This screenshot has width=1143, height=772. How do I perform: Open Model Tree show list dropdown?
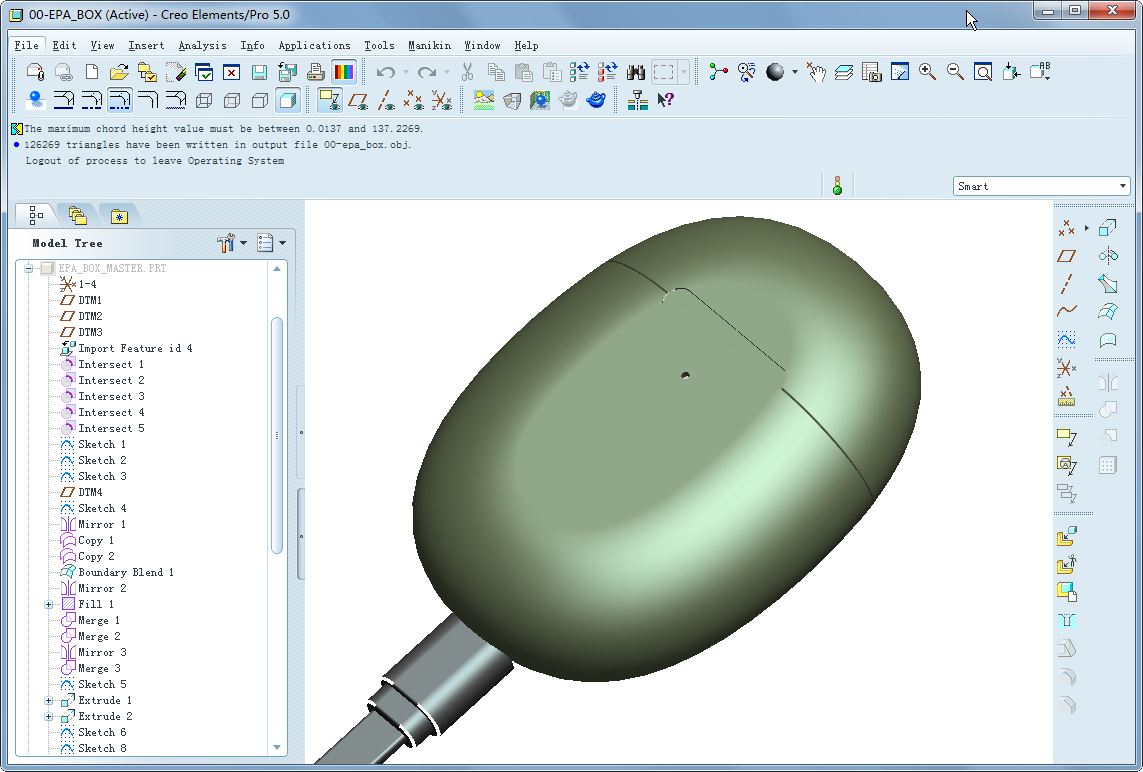pos(271,243)
